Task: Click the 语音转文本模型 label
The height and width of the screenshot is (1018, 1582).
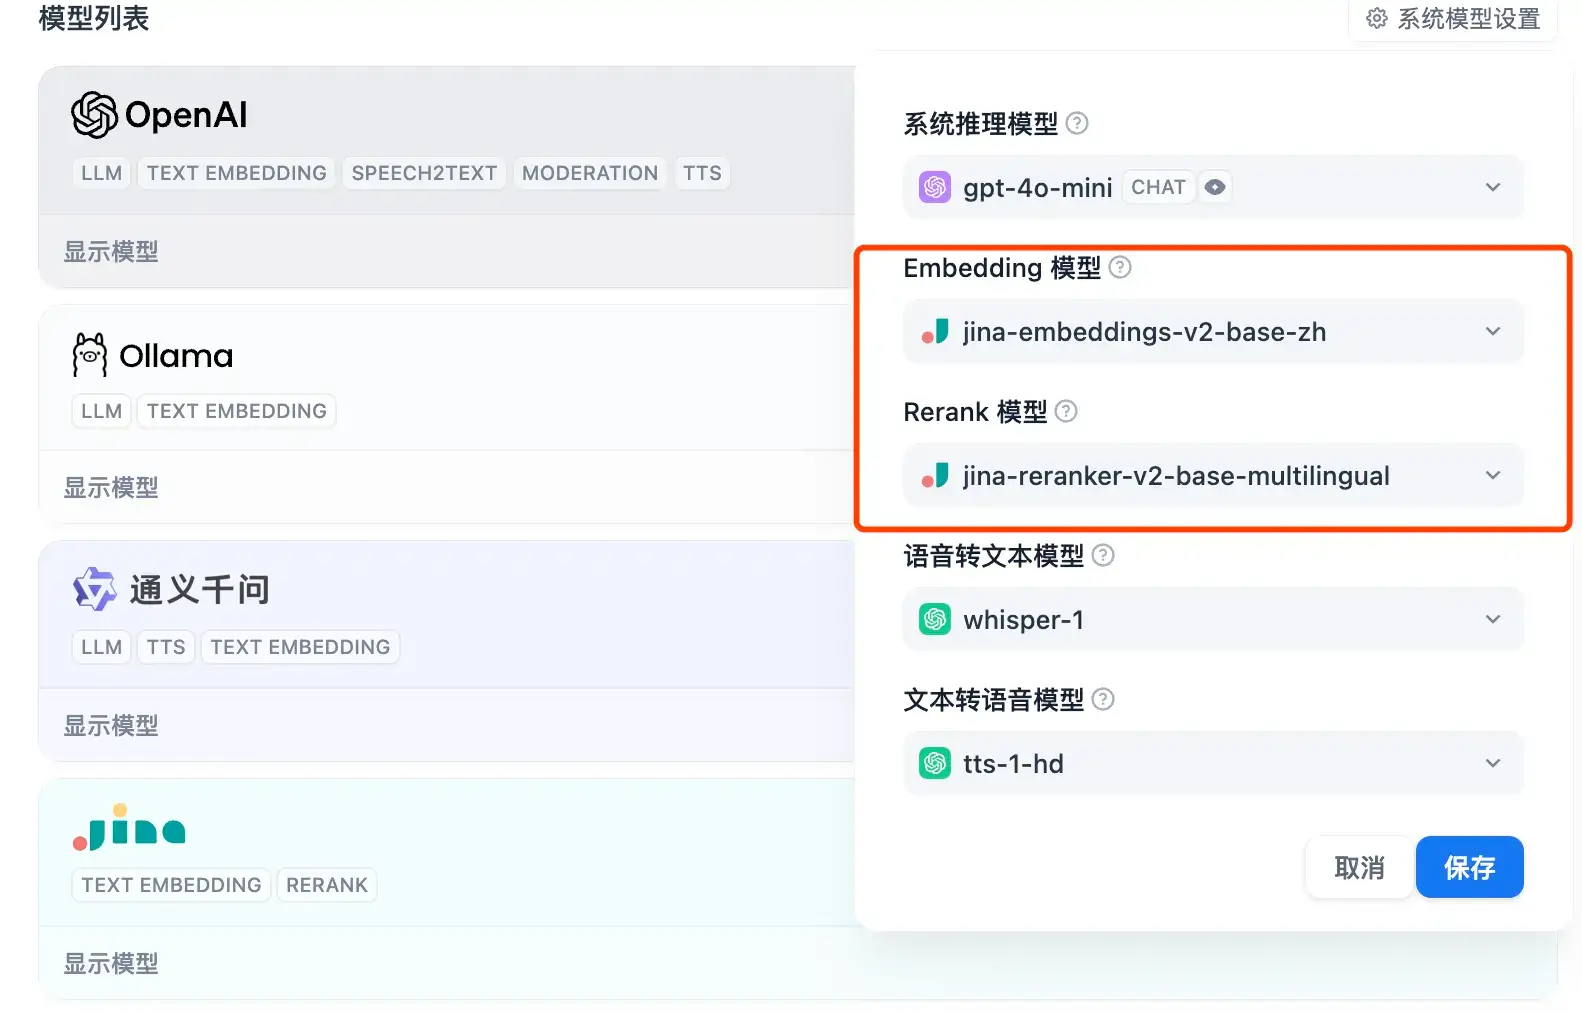Action: (994, 555)
